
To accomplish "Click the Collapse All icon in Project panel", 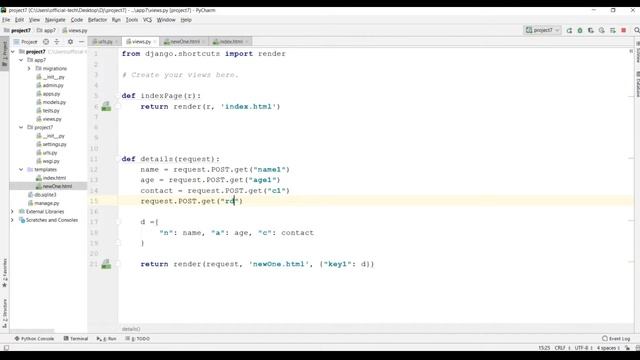I will pyautogui.click(x=57, y=42).
